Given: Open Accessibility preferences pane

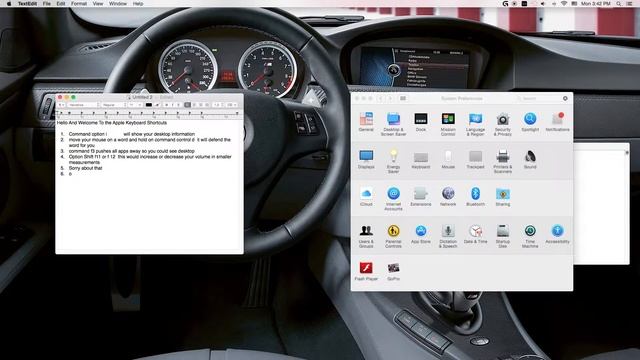Looking at the screenshot, I should tap(558, 234).
